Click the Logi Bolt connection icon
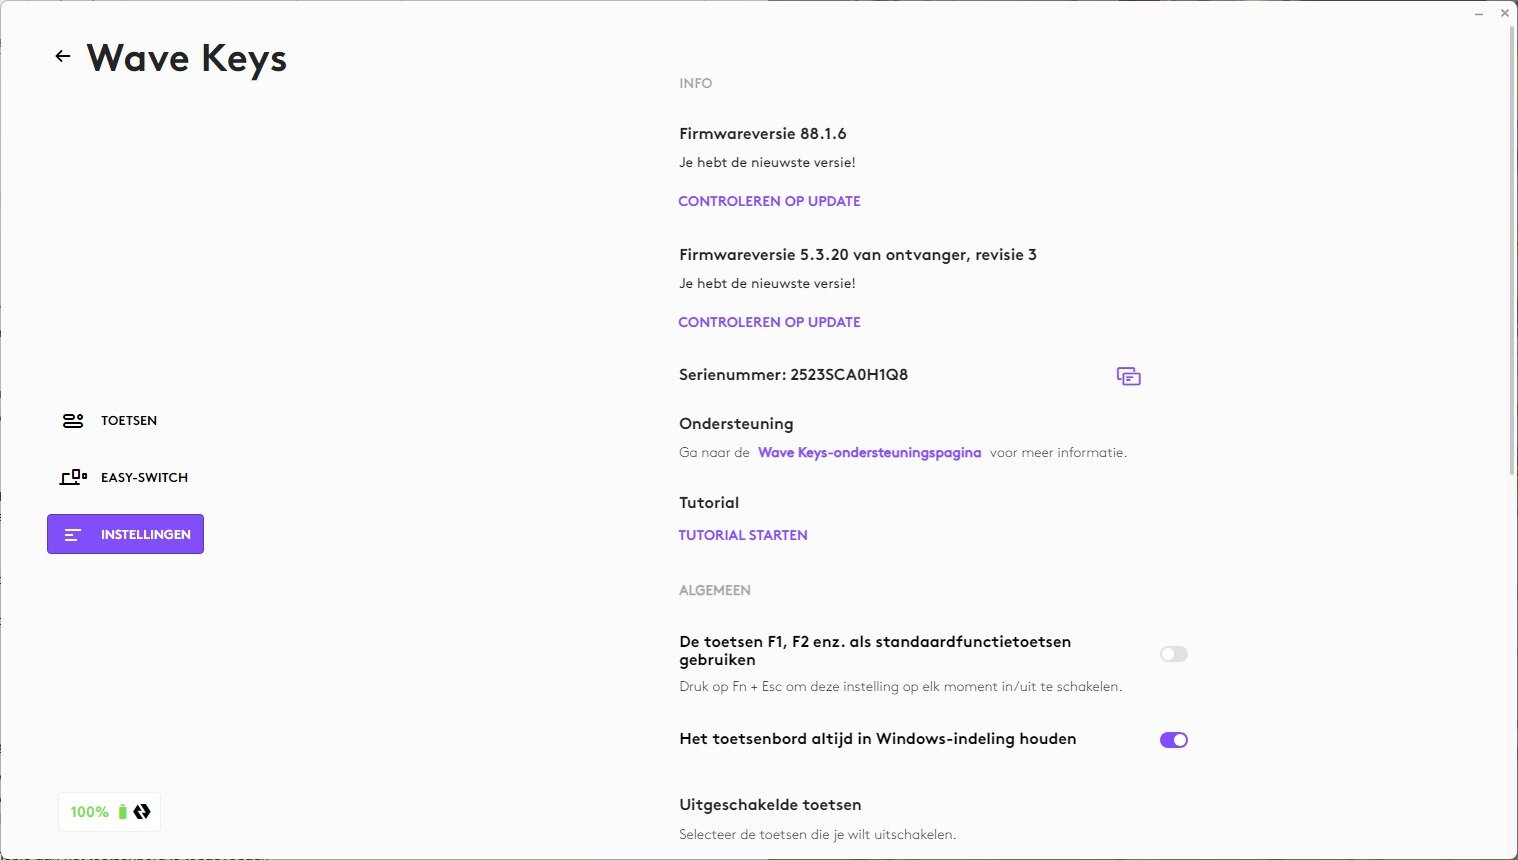The height and width of the screenshot is (860, 1518). point(142,812)
